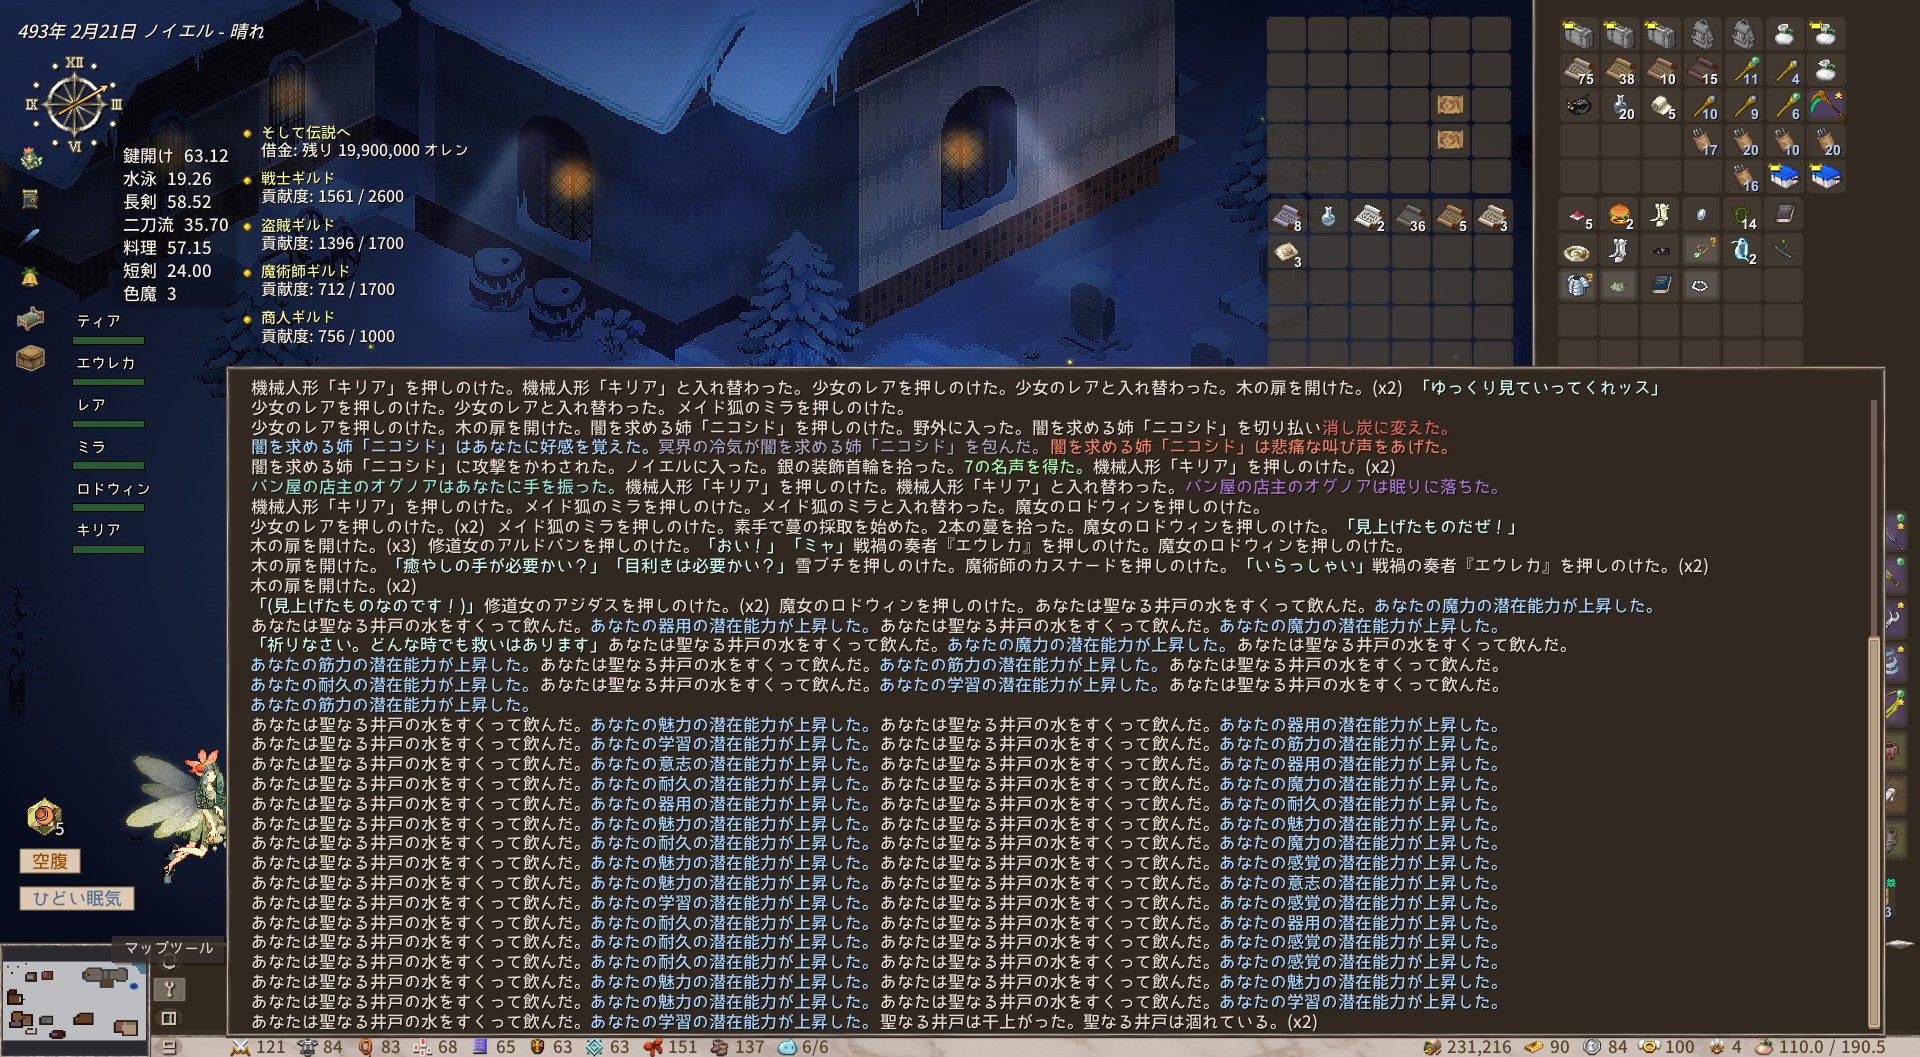Click the black cat item in inventory
Viewport: 1920px width, 1057px height.
1578,105
